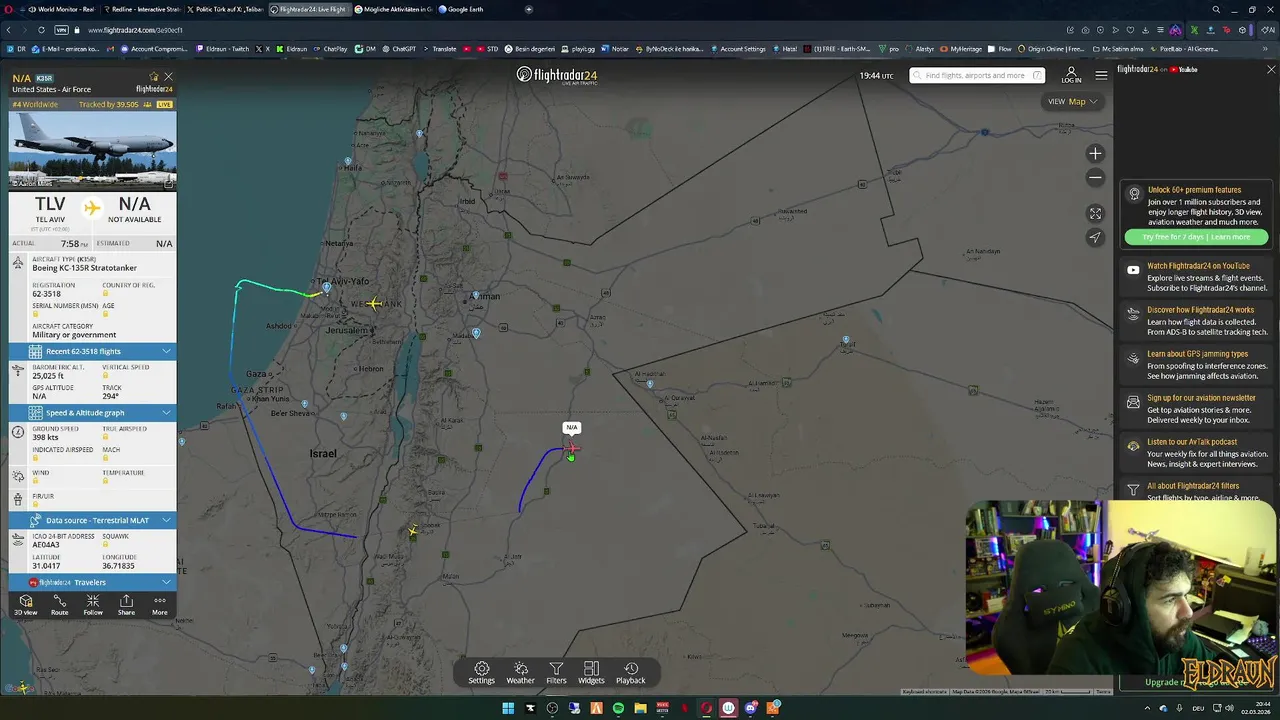Screen dimensions: 1280x720
Task: Open the More options in flight panel
Action: (159, 605)
